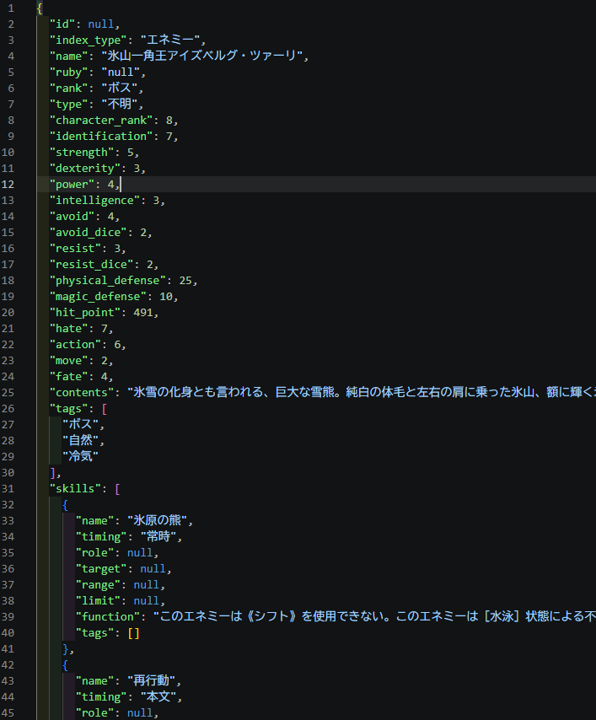This screenshot has width=596, height=720.
Task: Click the closing brace on line 41
Action: coord(65,649)
